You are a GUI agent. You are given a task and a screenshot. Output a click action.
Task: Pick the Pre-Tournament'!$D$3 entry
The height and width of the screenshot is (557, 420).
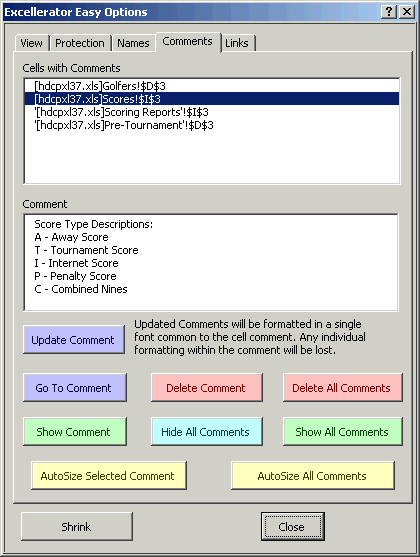[212, 125]
